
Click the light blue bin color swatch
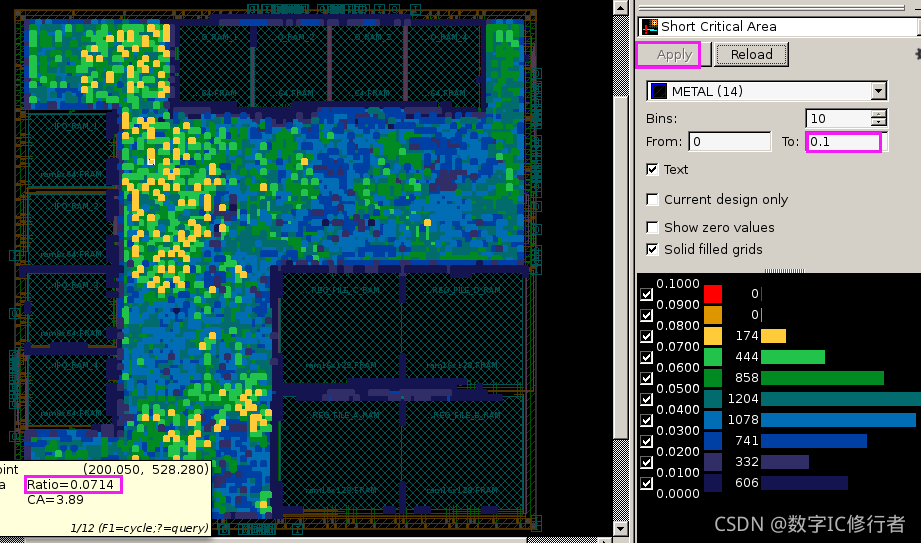[712, 420]
